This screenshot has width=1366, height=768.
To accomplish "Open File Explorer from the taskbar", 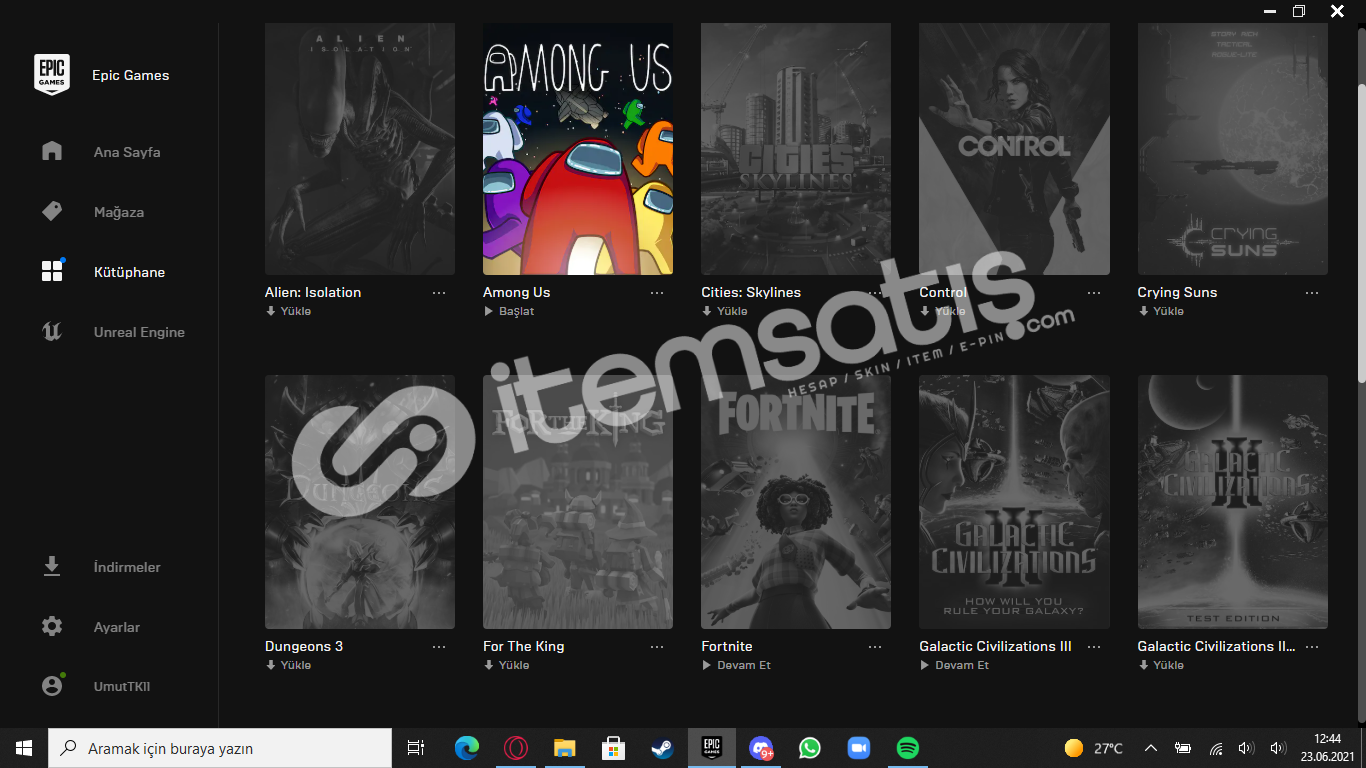I will [565, 748].
